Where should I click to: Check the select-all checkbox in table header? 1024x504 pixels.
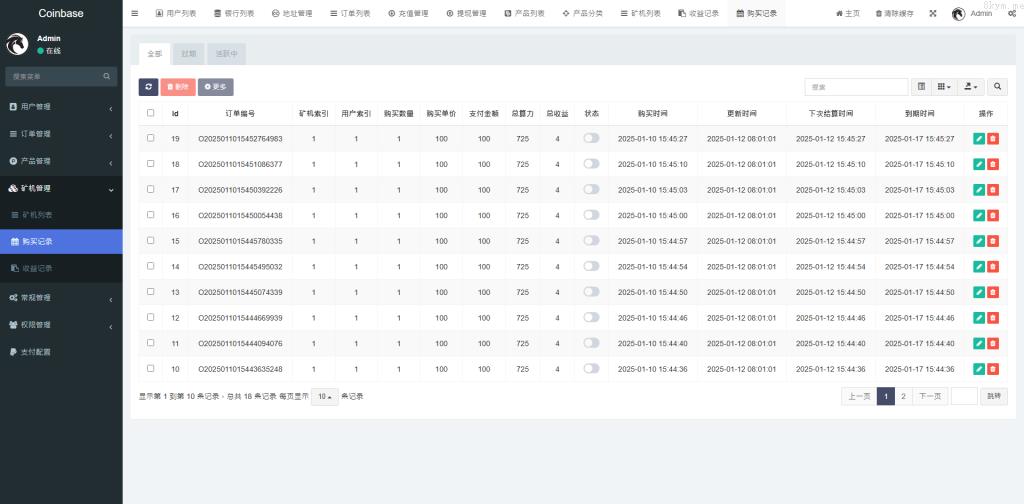click(151, 113)
